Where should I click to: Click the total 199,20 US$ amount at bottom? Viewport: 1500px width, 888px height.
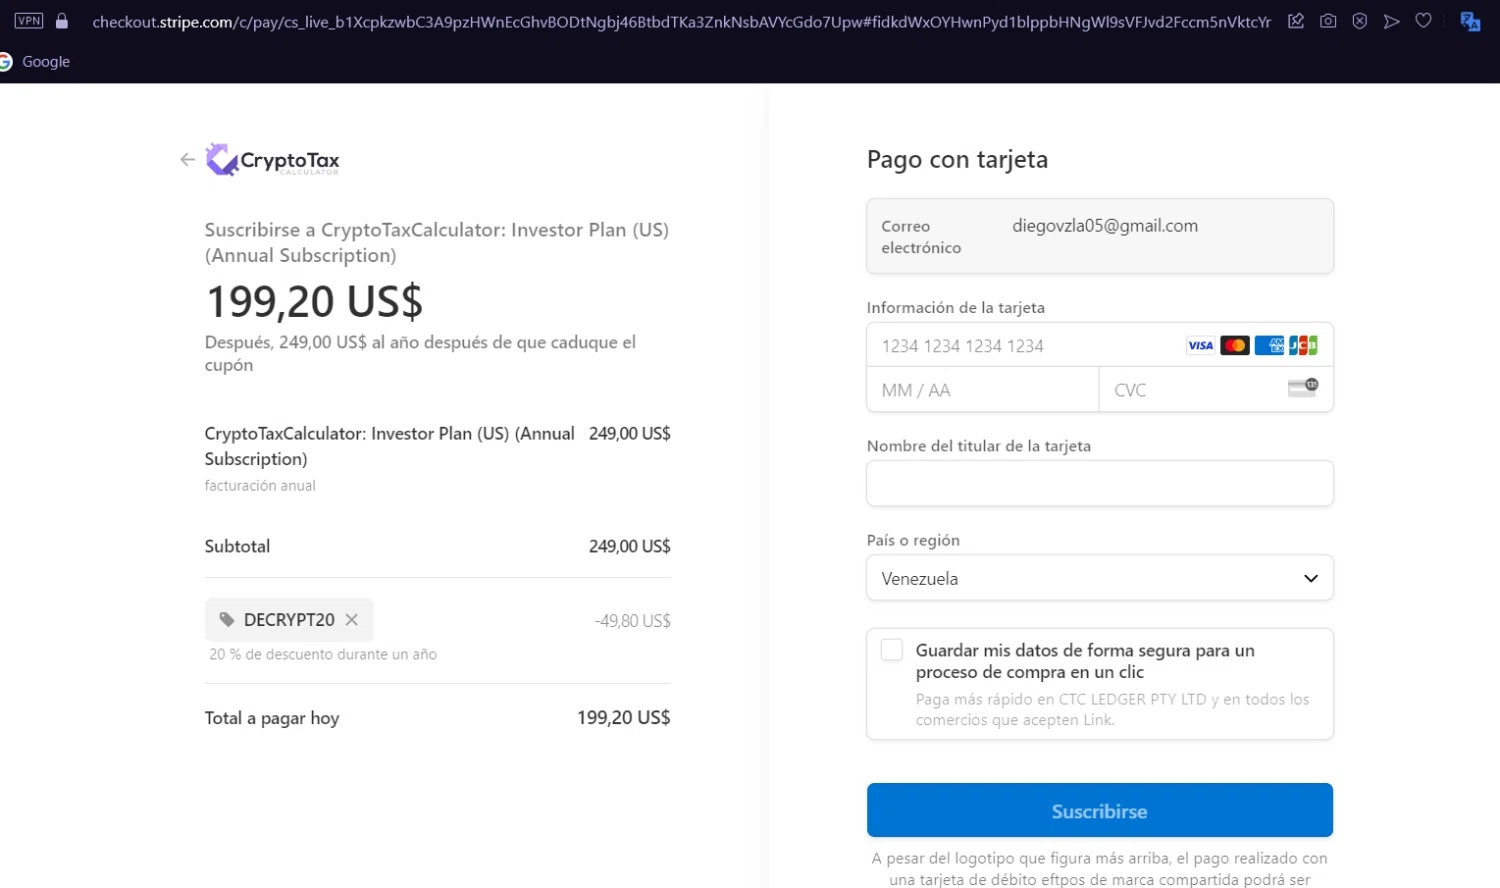[623, 718]
